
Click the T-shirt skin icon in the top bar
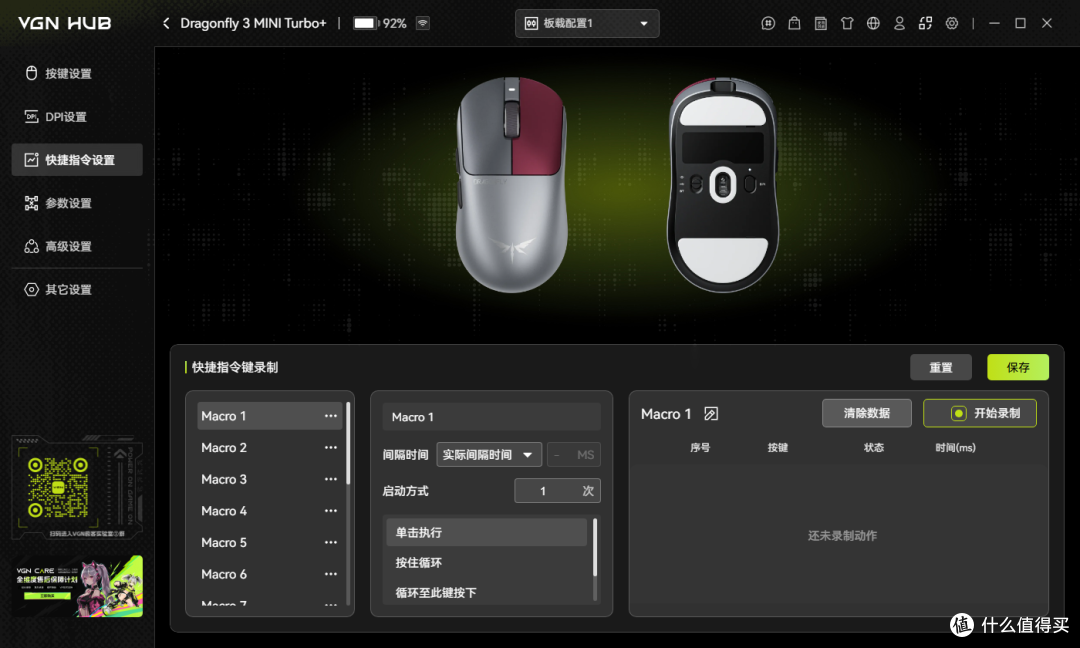click(x=847, y=23)
